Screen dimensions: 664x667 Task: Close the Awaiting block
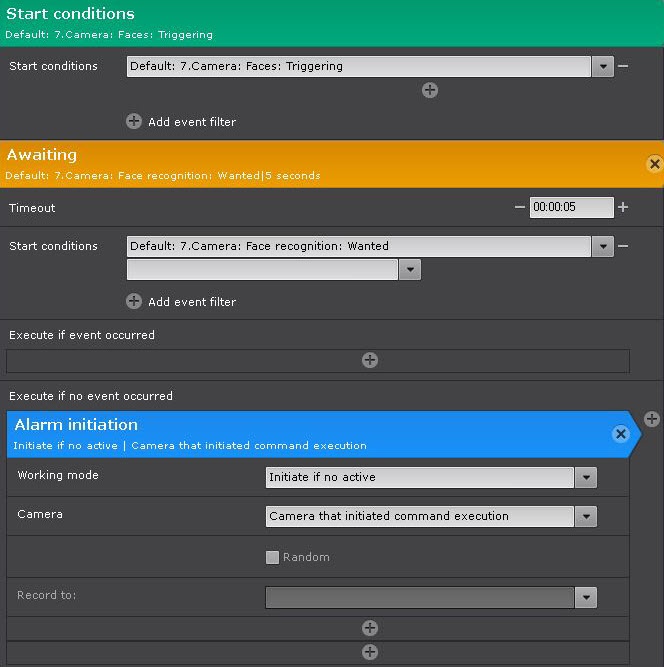click(654, 164)
